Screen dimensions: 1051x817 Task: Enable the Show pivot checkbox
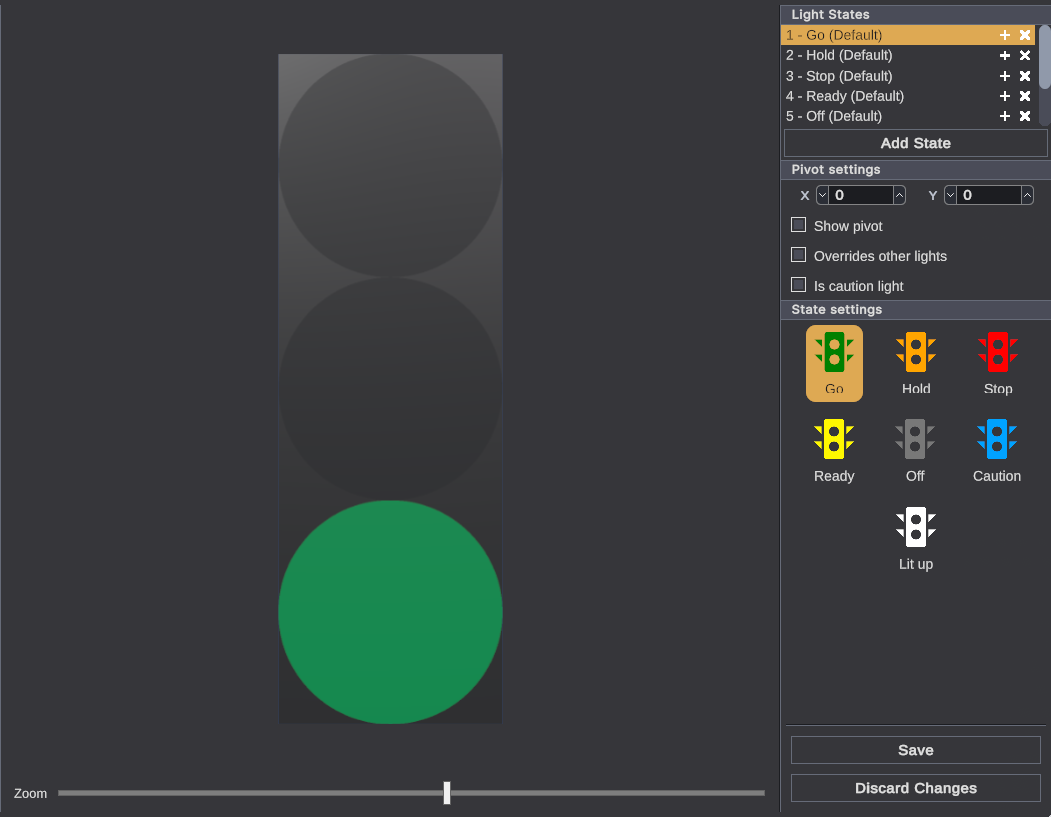click(798, 225)
